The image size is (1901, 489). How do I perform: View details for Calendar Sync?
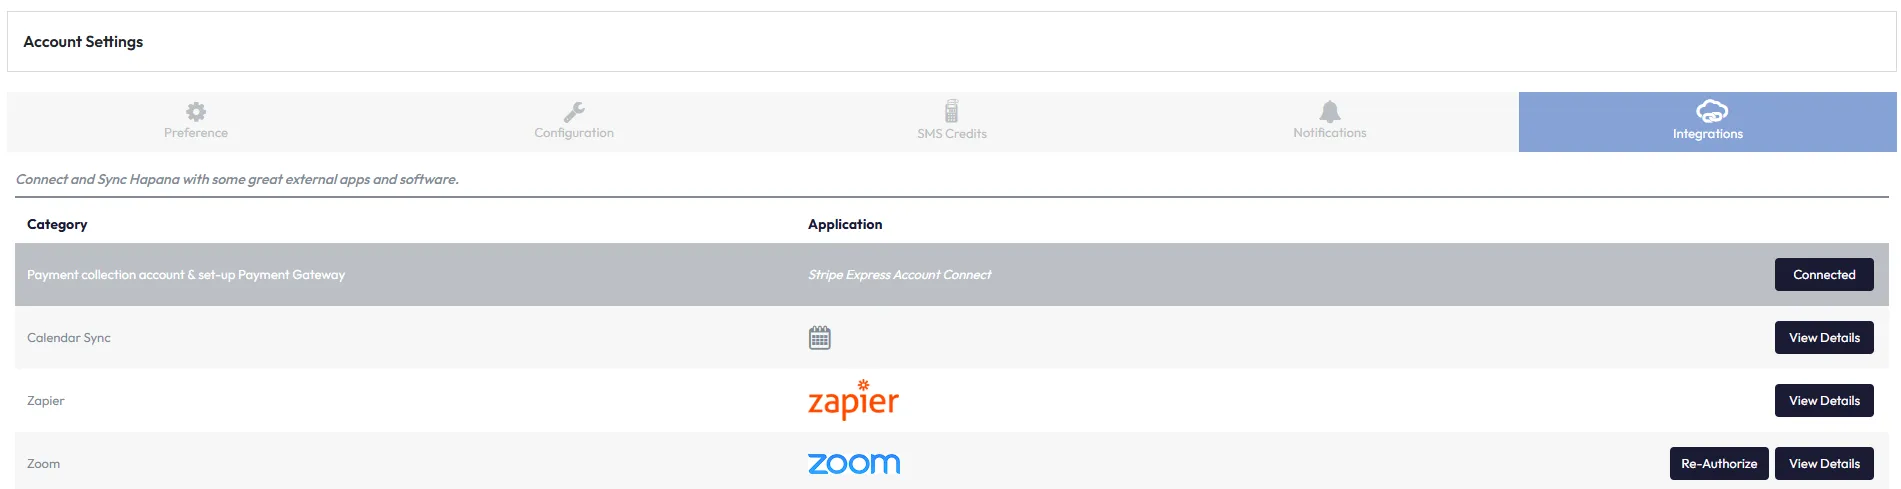tap(1823, 338)
